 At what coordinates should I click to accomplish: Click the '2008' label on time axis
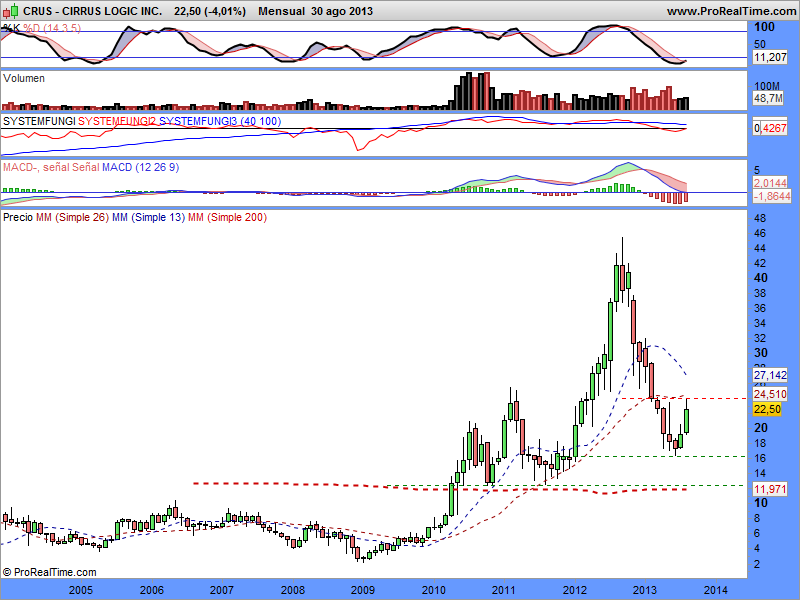293,590
